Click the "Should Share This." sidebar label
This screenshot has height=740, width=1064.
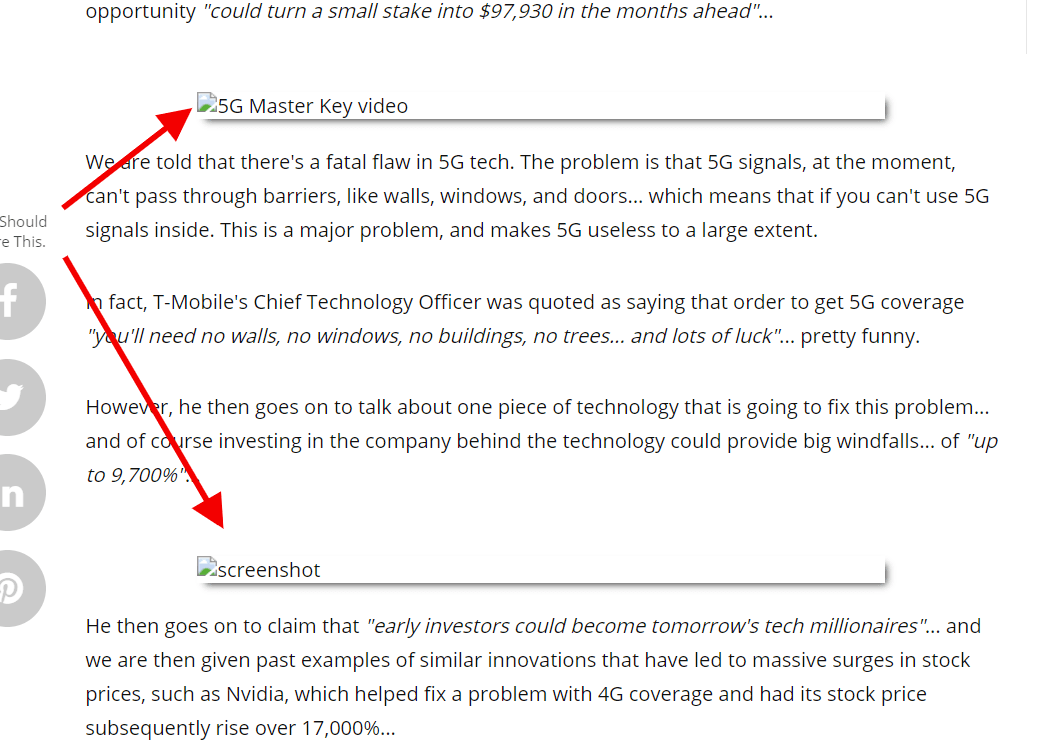23,231
